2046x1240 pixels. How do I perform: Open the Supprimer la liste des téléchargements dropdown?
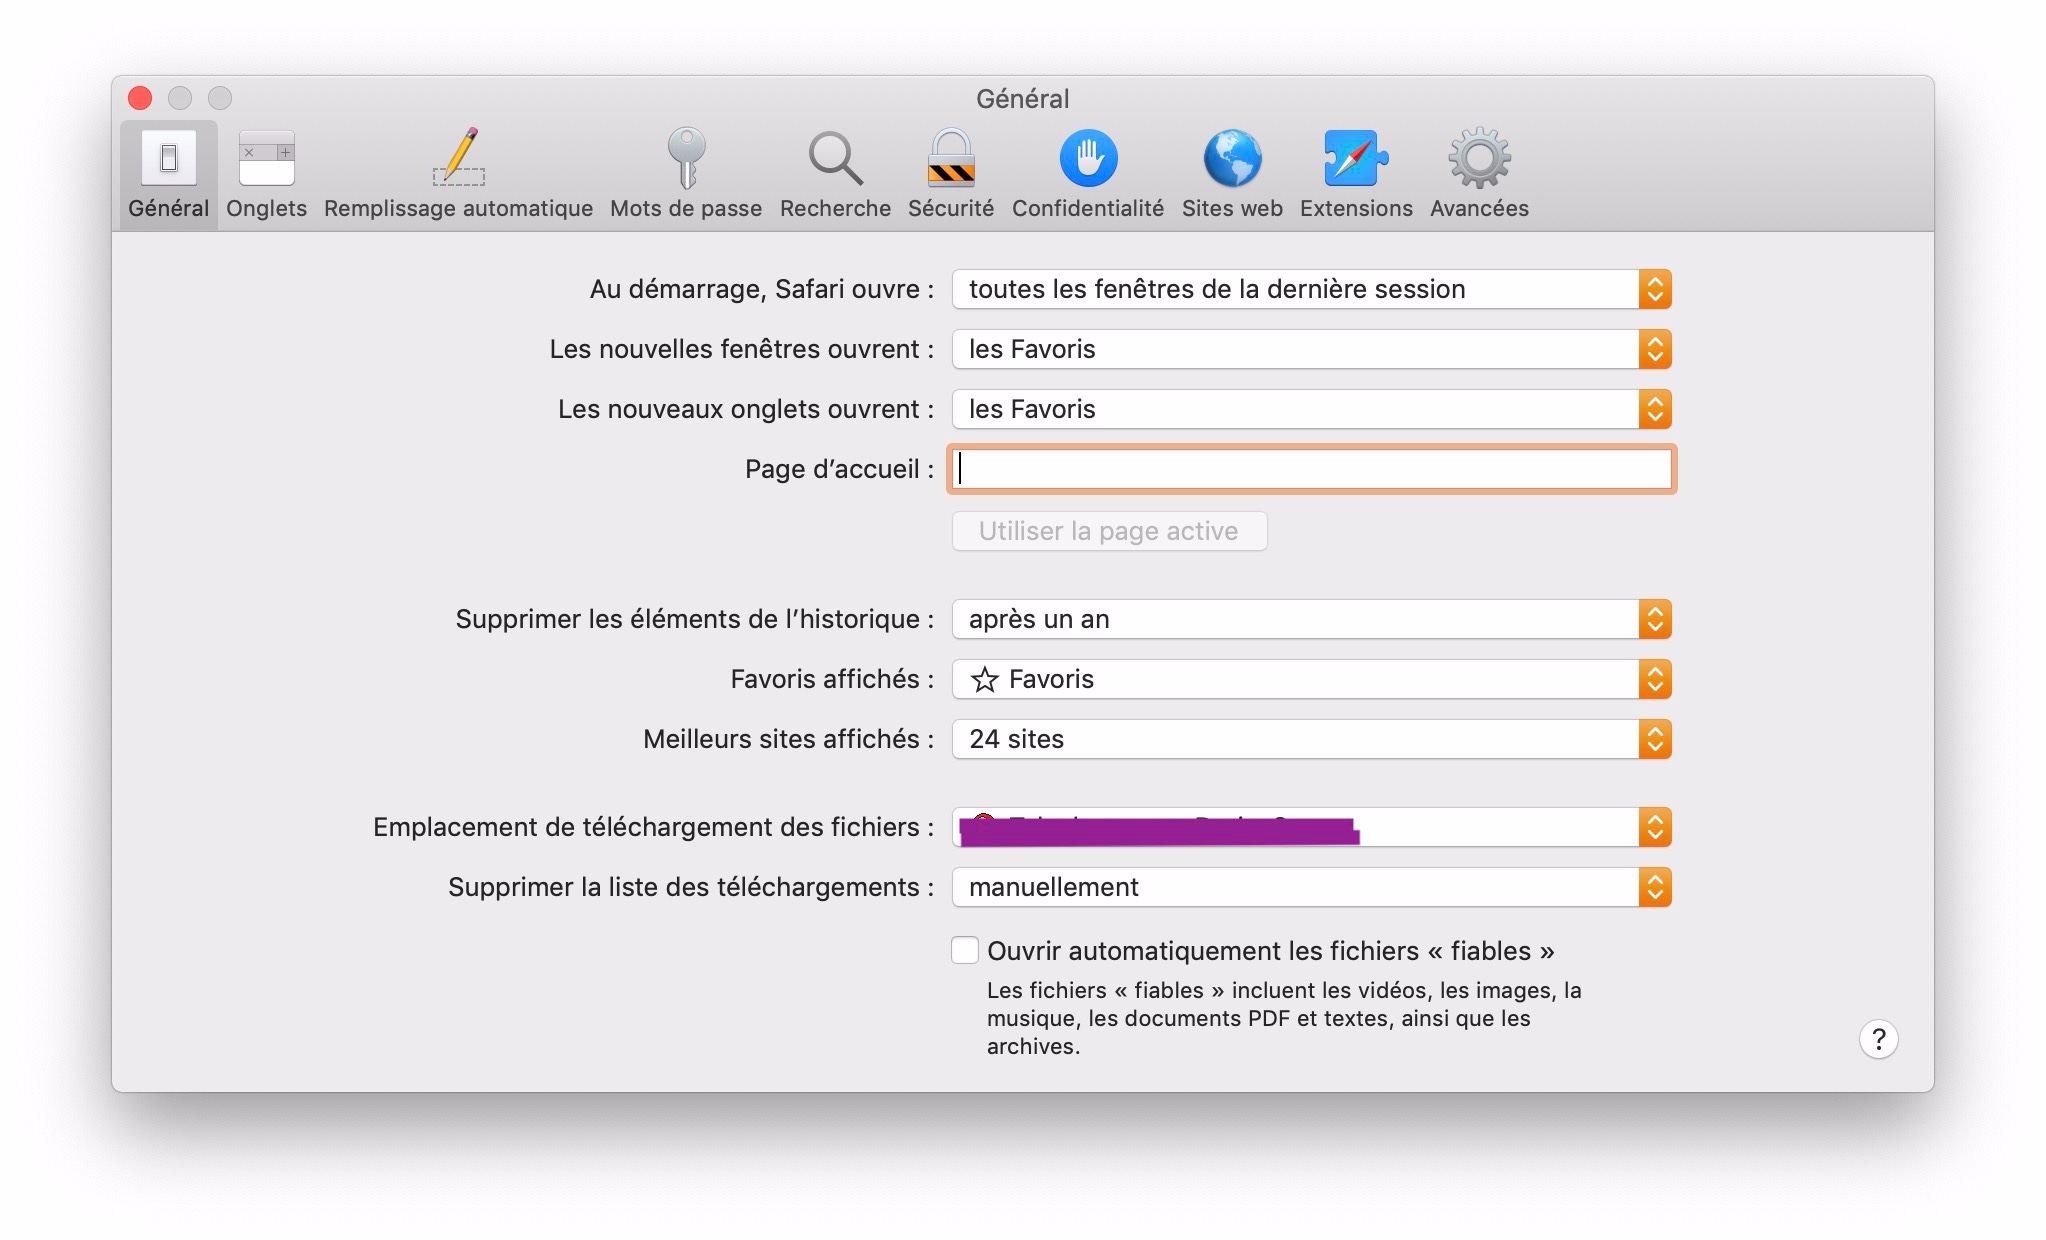(x=1311, y=887)
